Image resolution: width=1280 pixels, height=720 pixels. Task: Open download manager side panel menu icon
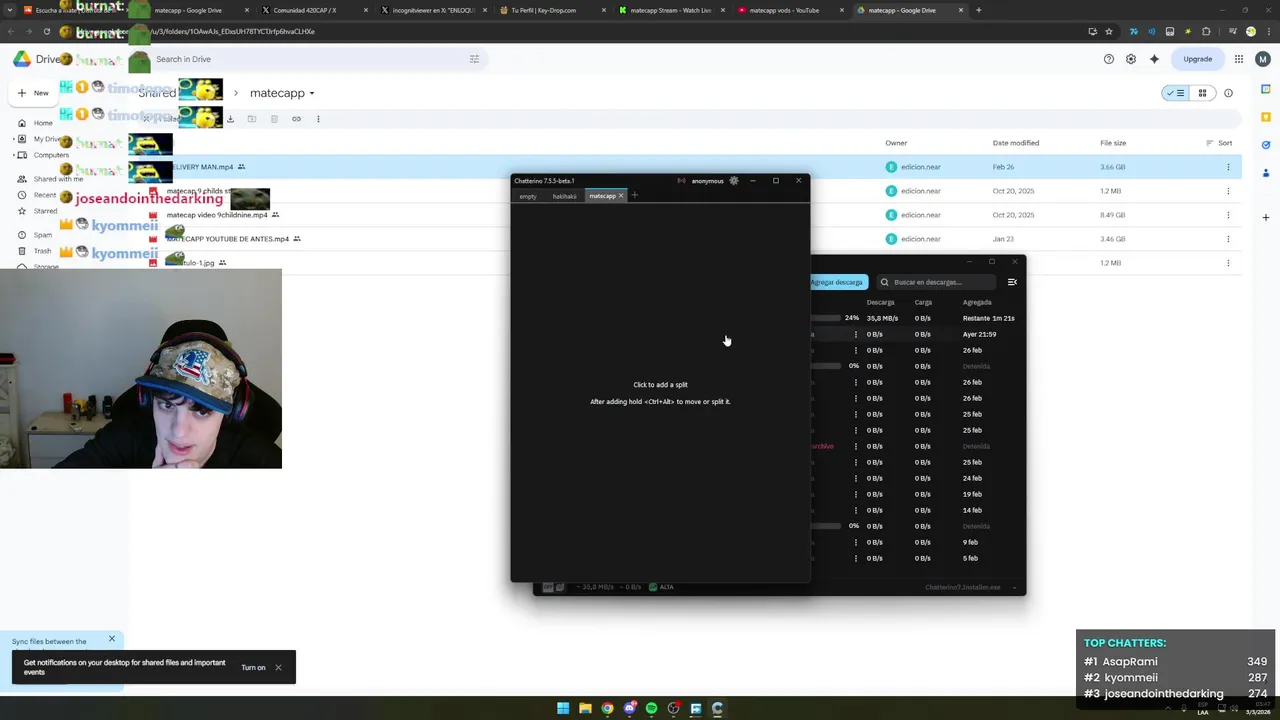click(x=1012, y=282)
